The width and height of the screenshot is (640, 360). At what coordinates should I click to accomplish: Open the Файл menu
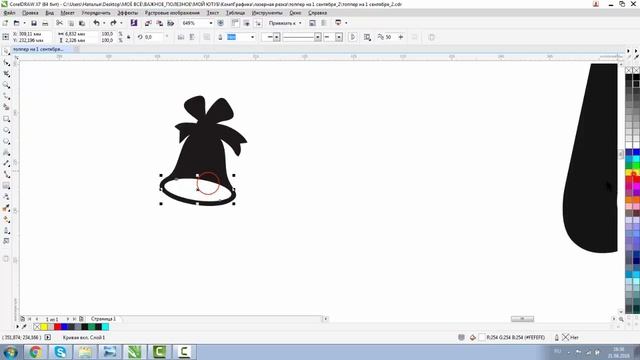coord(9,13)
